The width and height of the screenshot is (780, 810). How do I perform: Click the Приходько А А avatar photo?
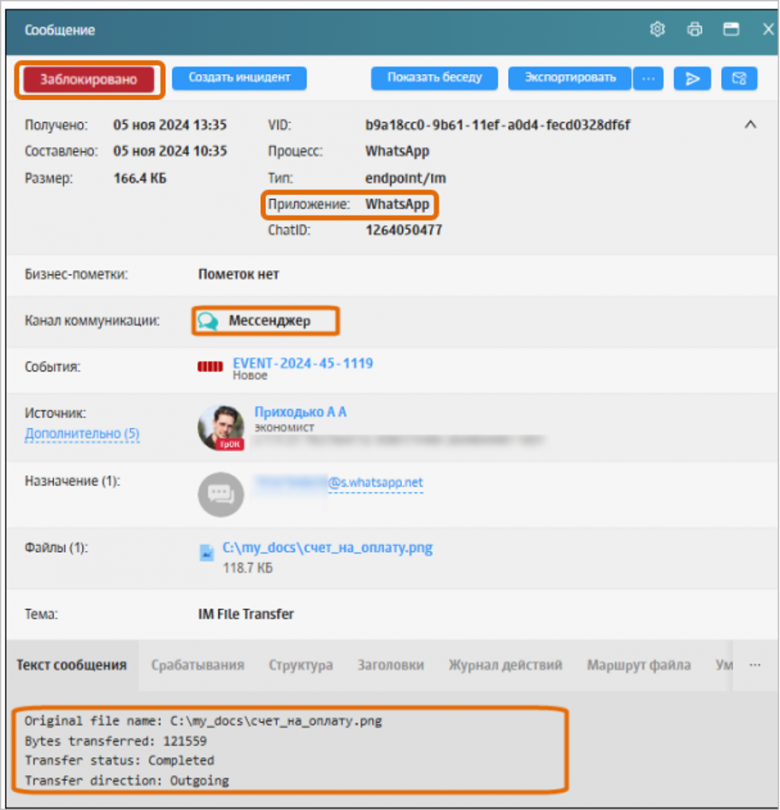click(220, 428)
